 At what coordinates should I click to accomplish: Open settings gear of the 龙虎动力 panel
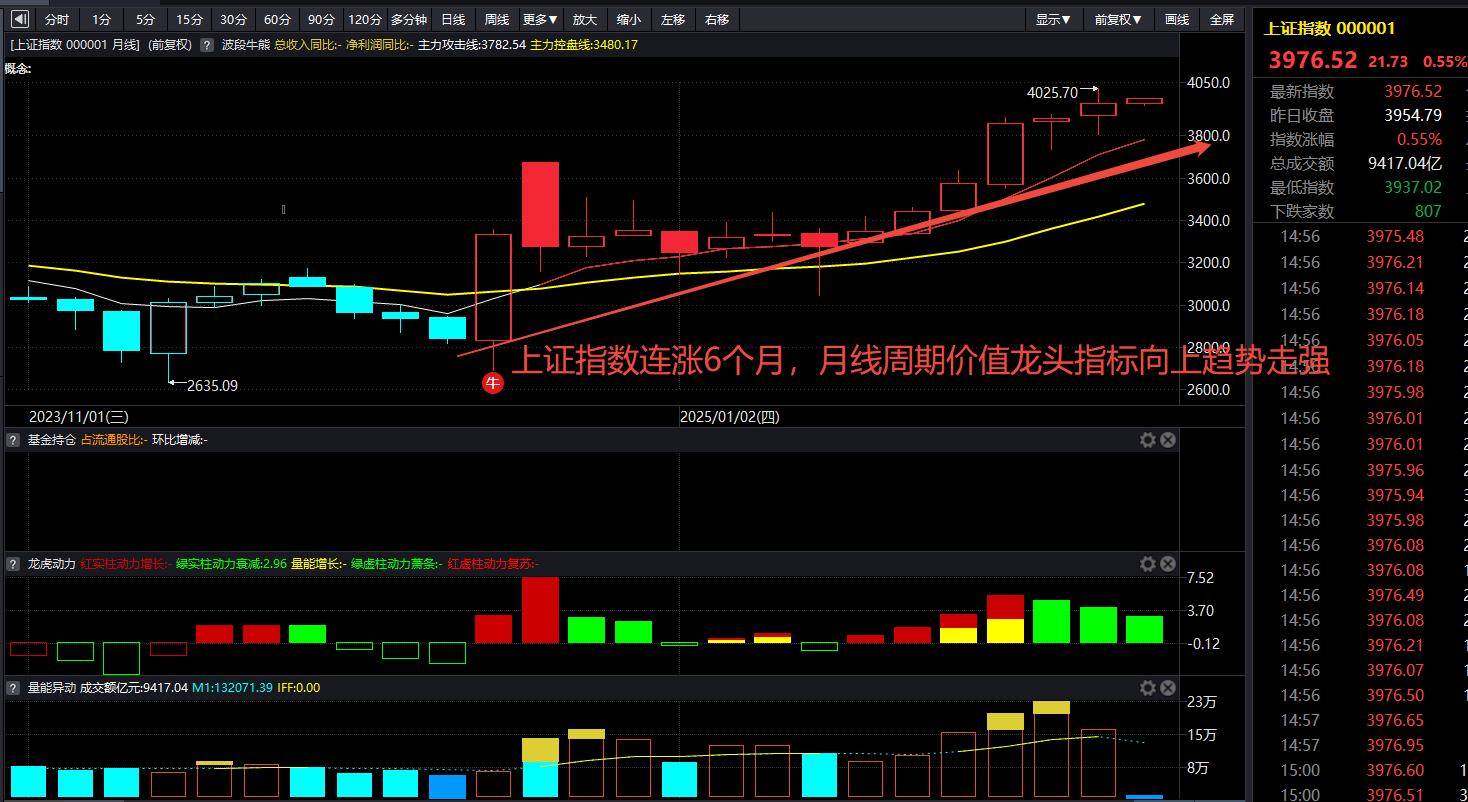[x=1148, y=564]
